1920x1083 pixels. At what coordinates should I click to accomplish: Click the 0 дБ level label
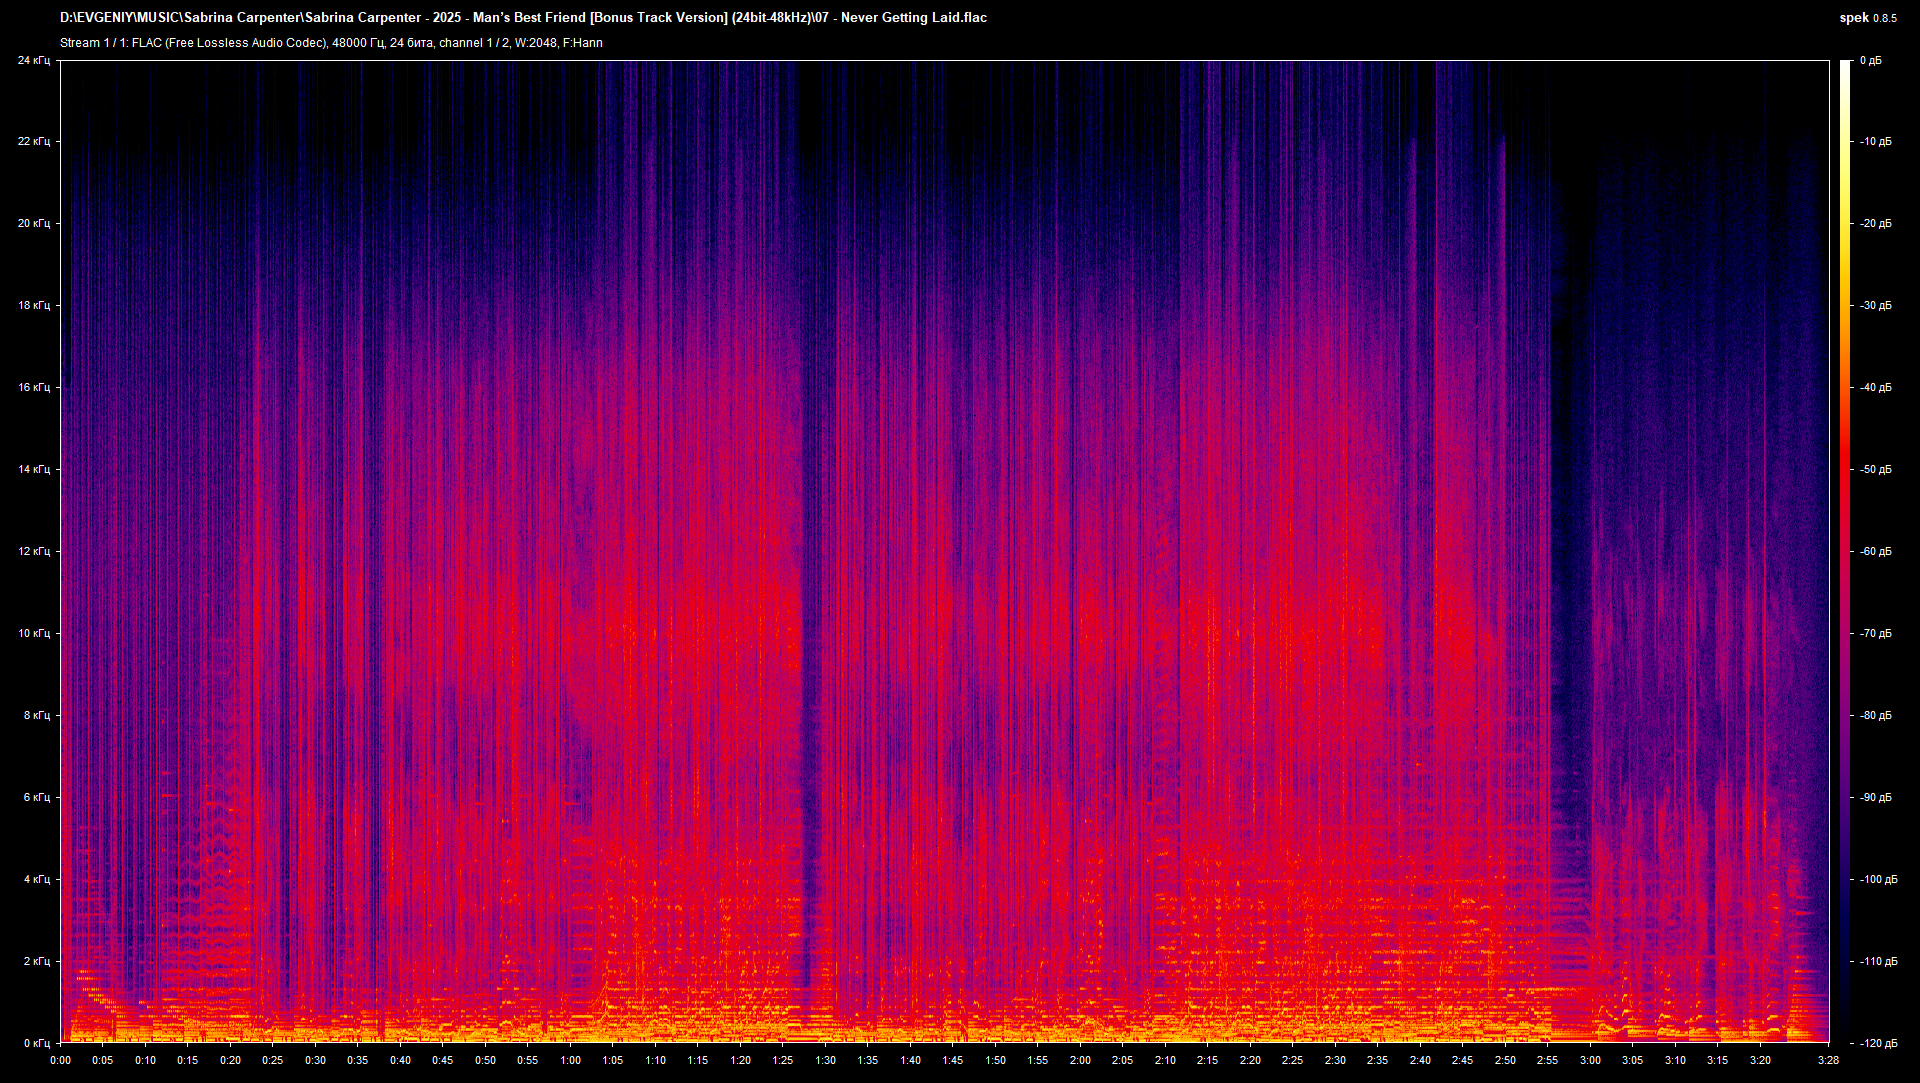[x=1870, y=61]
